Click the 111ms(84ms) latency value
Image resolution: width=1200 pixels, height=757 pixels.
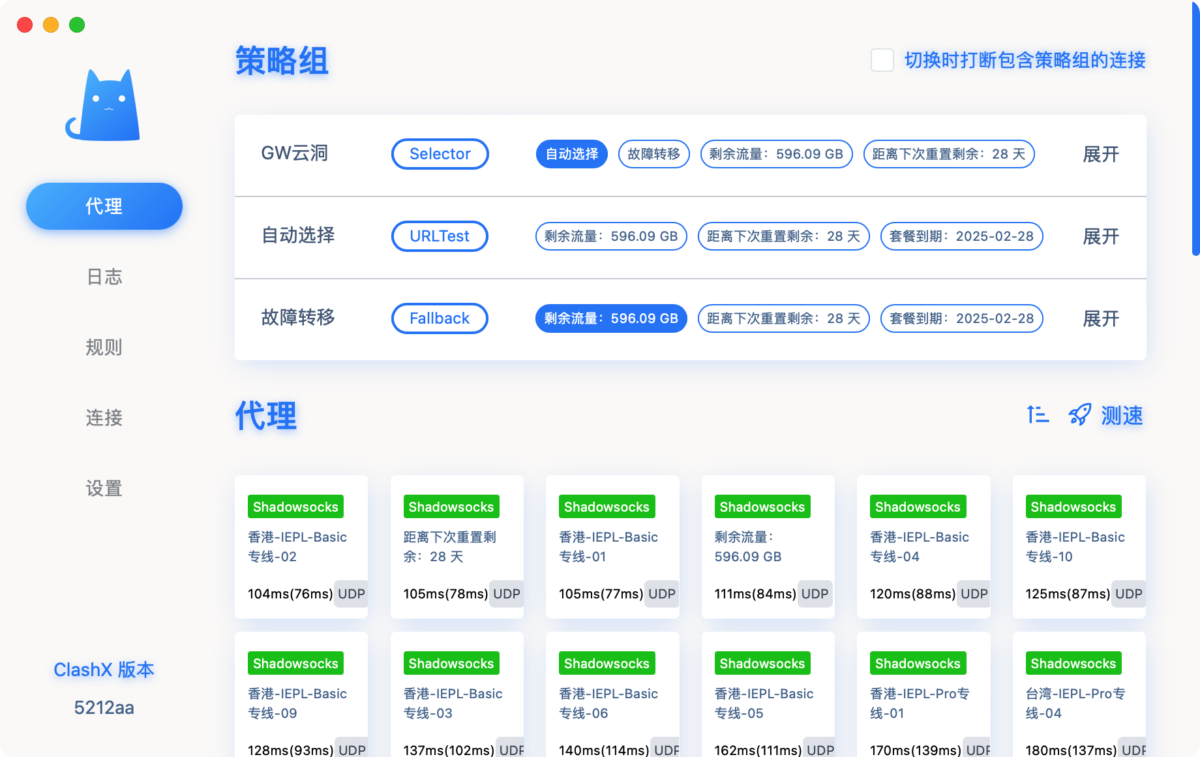click(757, 594)
